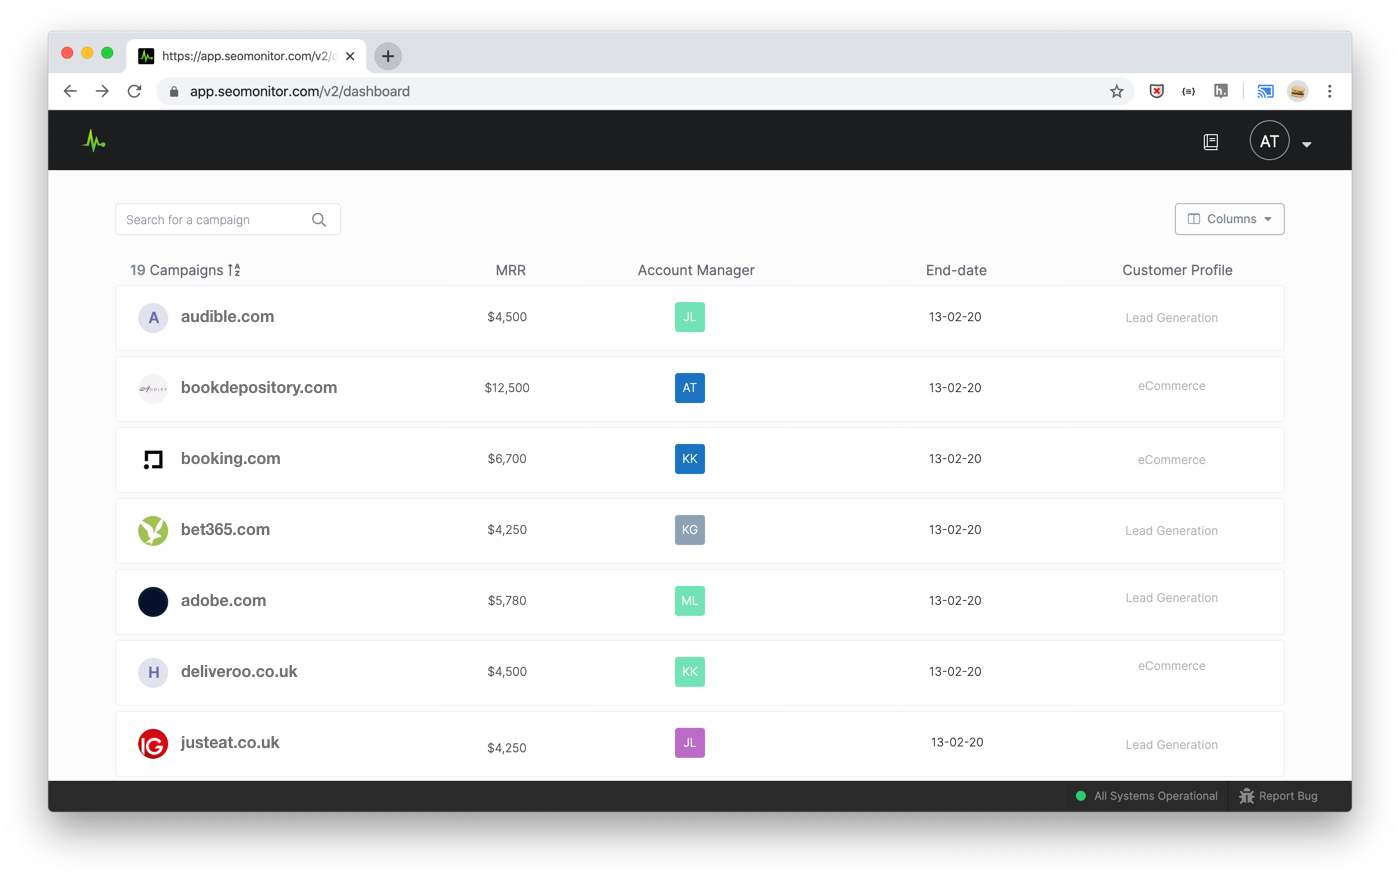
Task: Click the $12,500 MRR value
Action: click(507, 388)
